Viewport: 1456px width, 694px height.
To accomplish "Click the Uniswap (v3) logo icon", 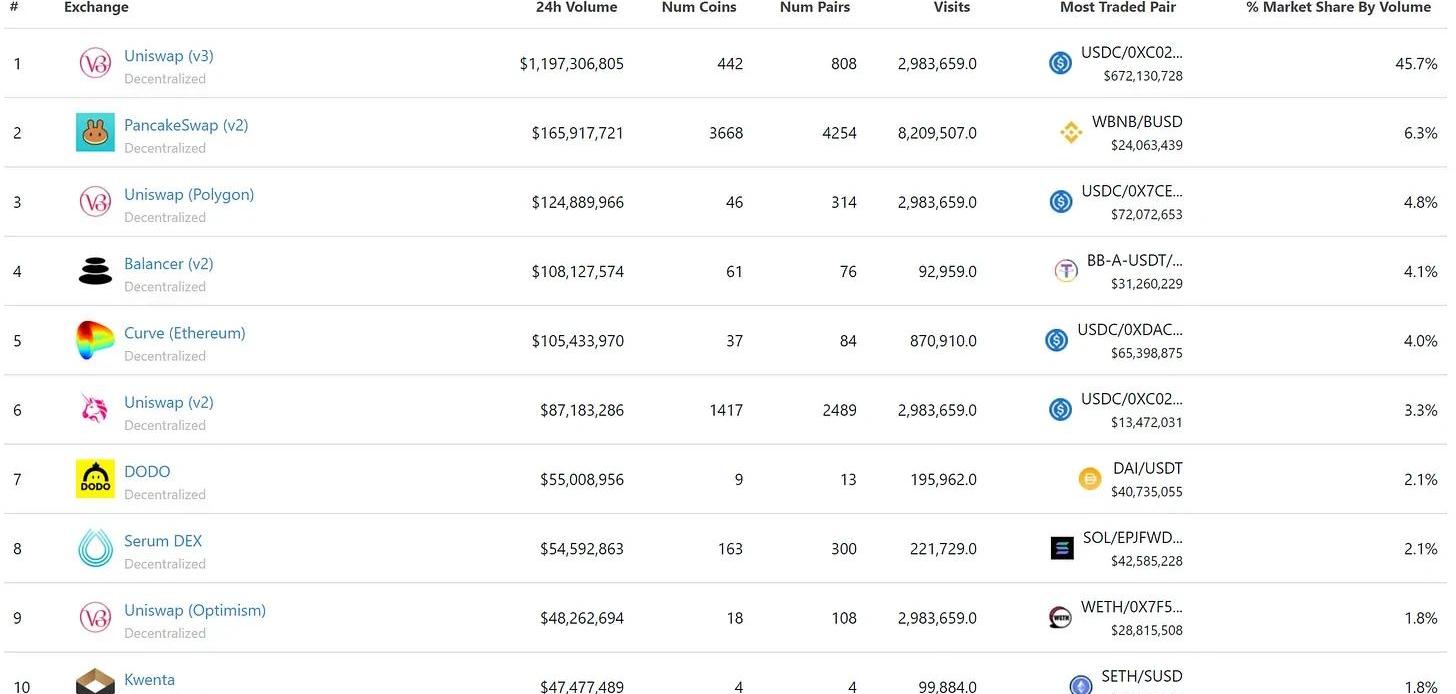I will [95, 63].
